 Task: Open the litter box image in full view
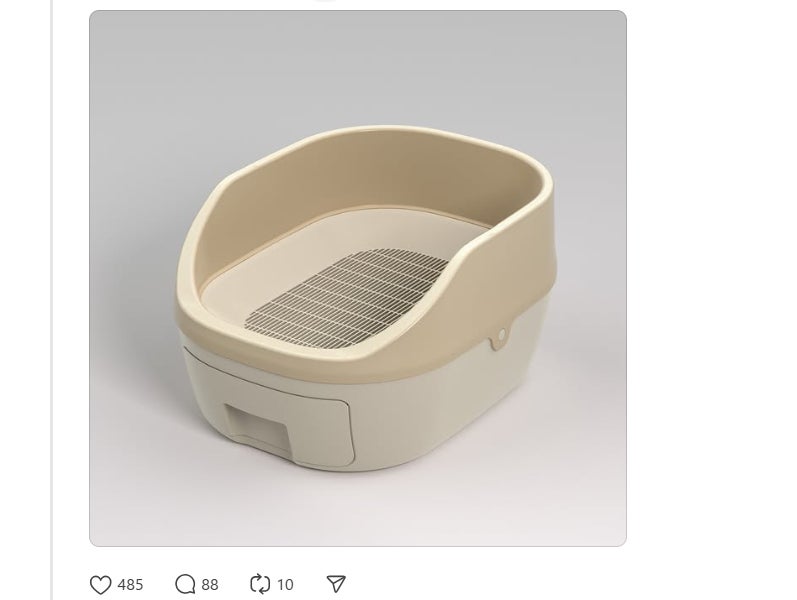pos(358,278)
